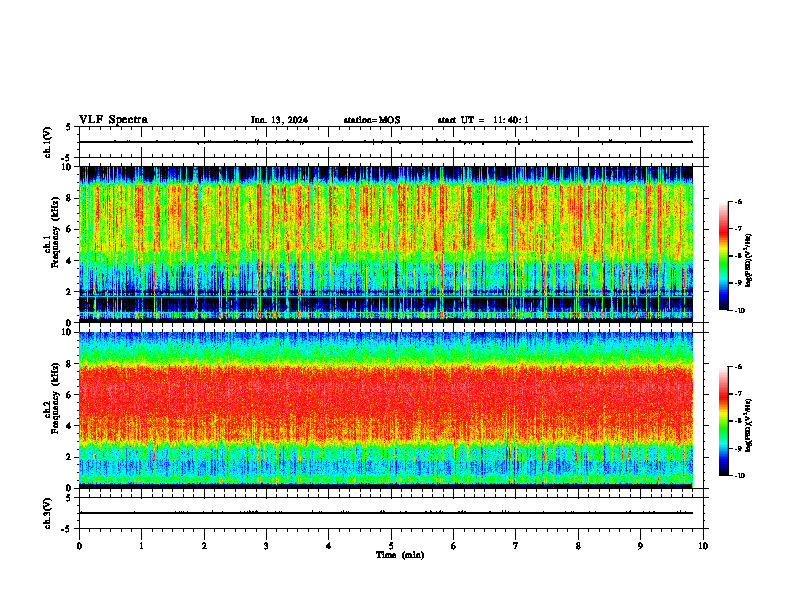Viewport: 792px width, 612px height.
Task: Click the "-10" label on ch.1 color bar
Action: pyautogui.click(x=740, y=311)
